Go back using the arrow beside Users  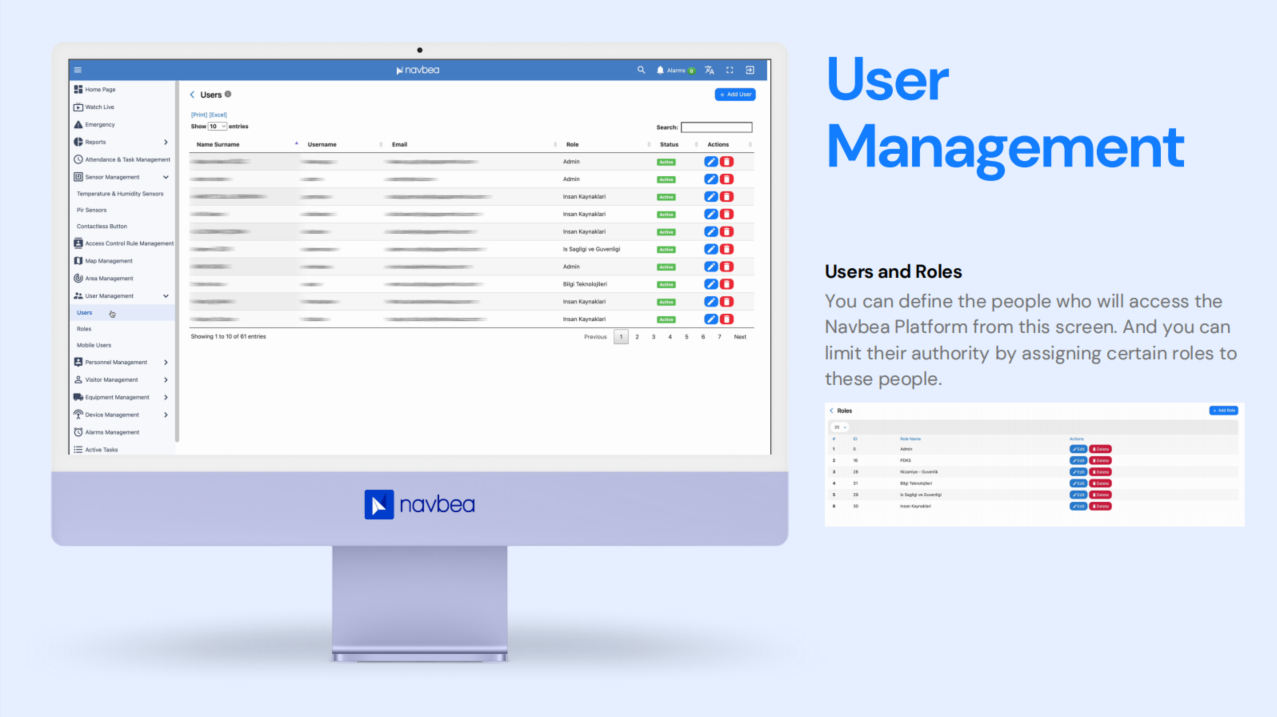192,95
